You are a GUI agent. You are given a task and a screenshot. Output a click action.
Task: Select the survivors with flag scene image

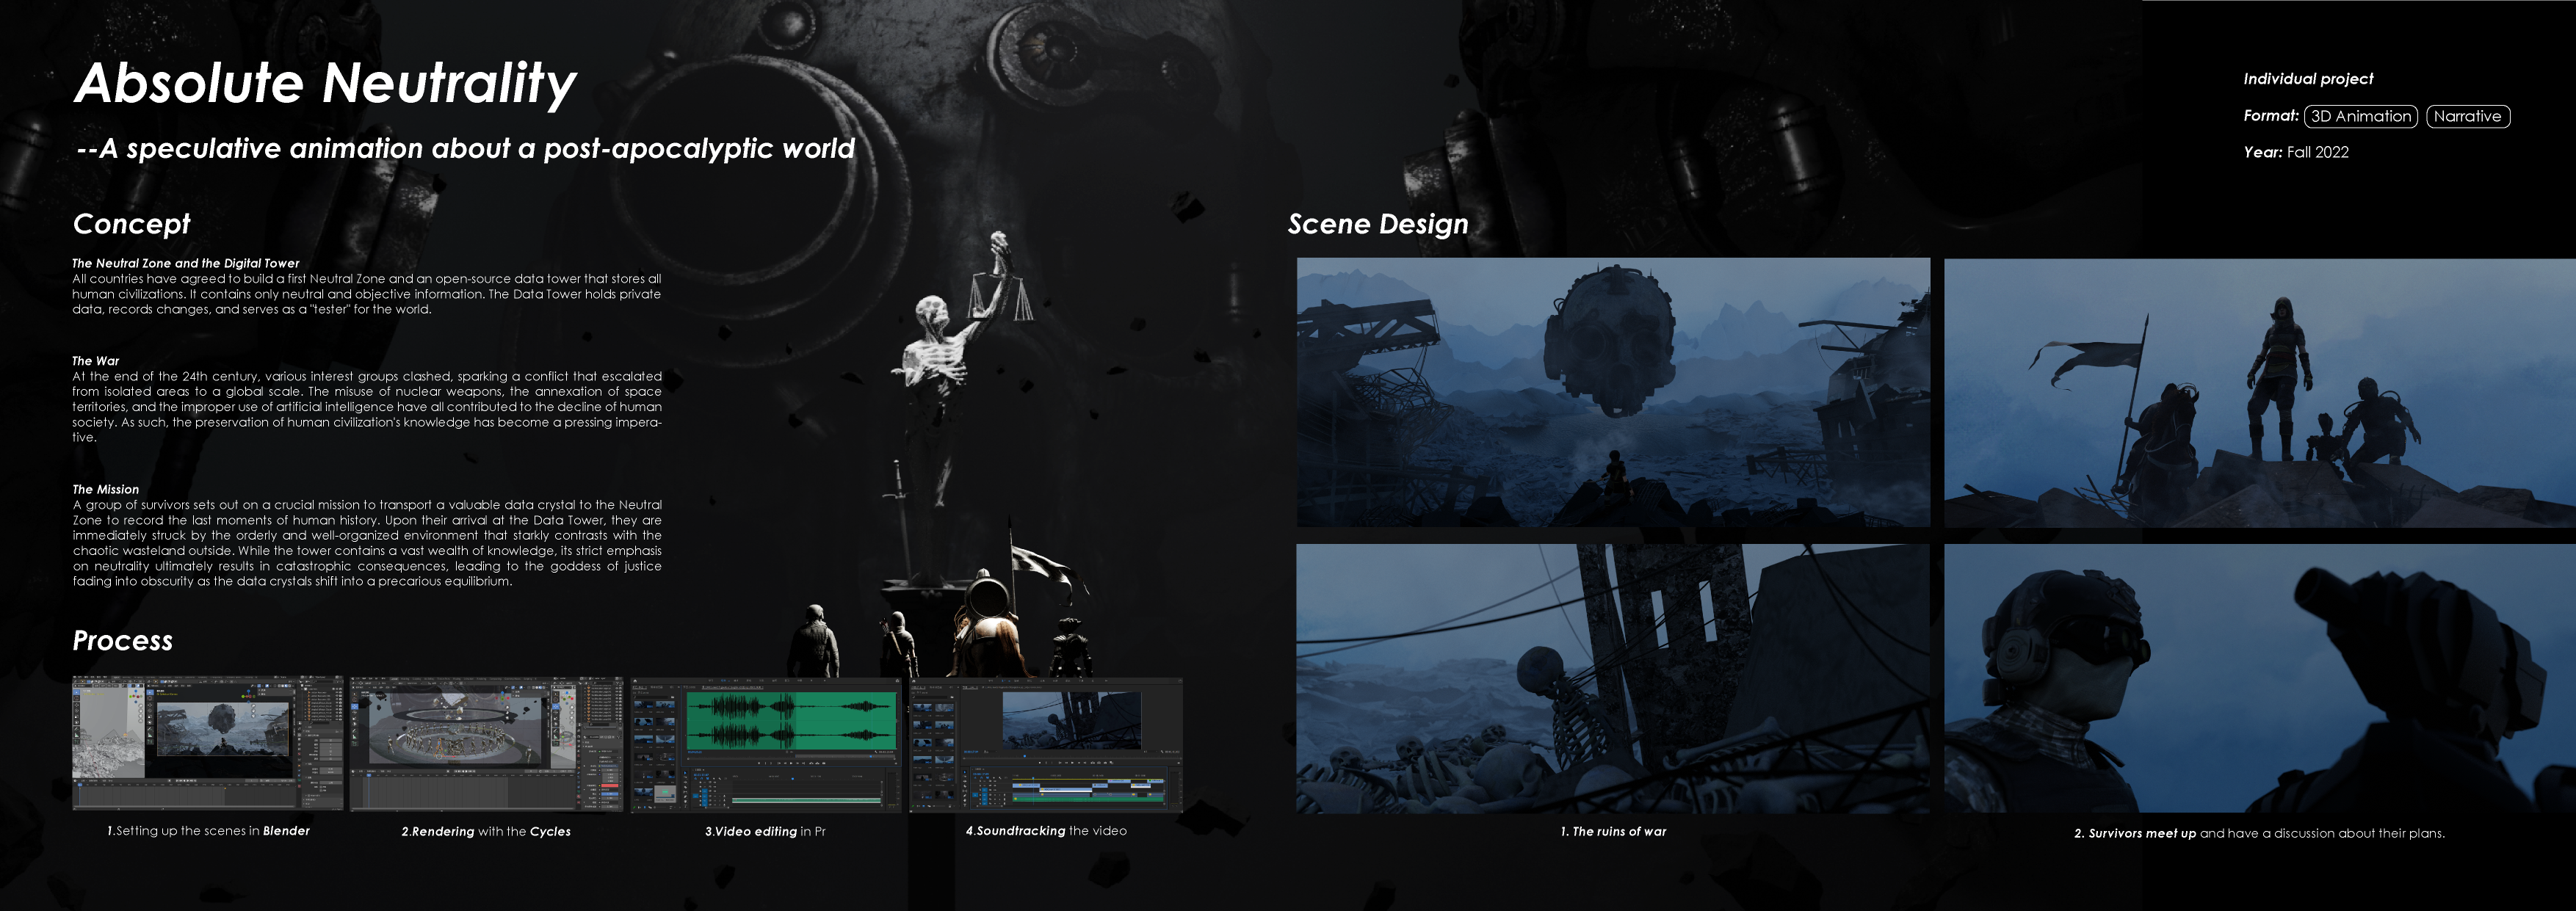click(x=2259, y=392)
